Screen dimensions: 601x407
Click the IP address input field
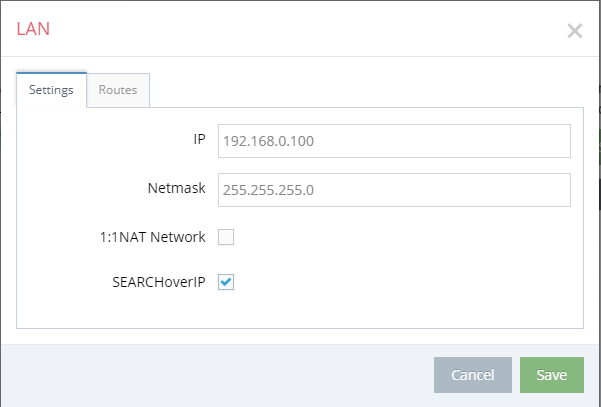point(394,141)
